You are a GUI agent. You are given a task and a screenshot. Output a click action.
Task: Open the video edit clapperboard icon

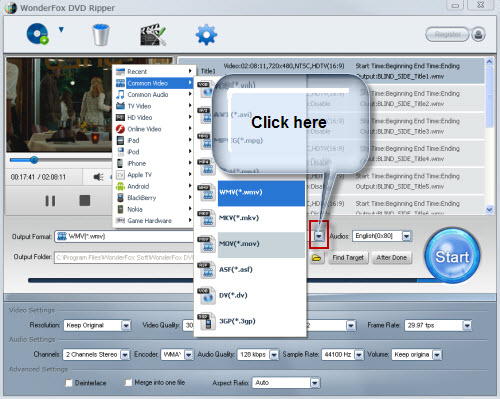(x=153, y=34)
